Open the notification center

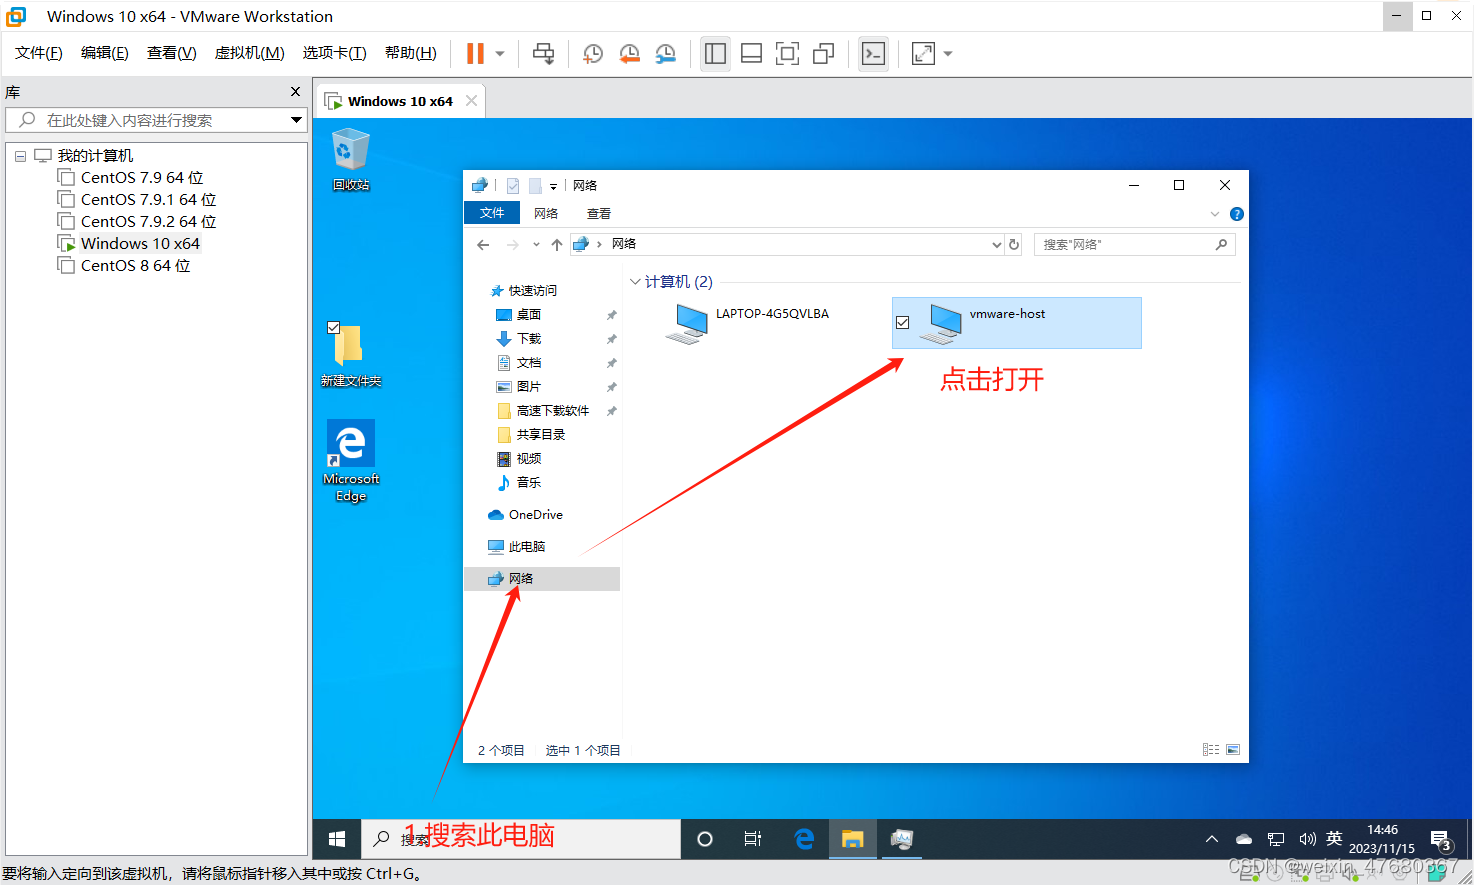(1441, 839)
